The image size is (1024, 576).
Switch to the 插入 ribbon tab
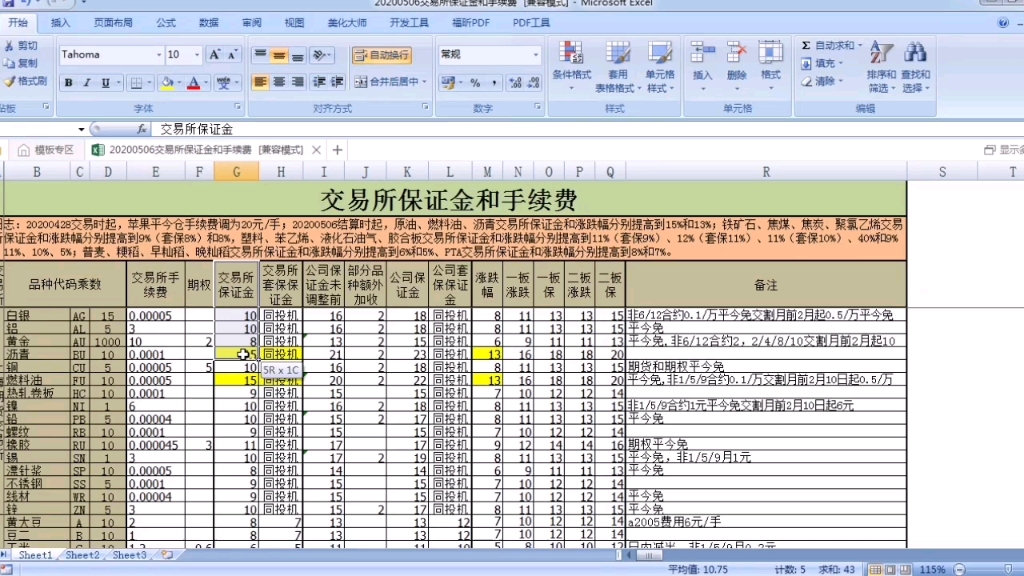click(x=59, y=21)
